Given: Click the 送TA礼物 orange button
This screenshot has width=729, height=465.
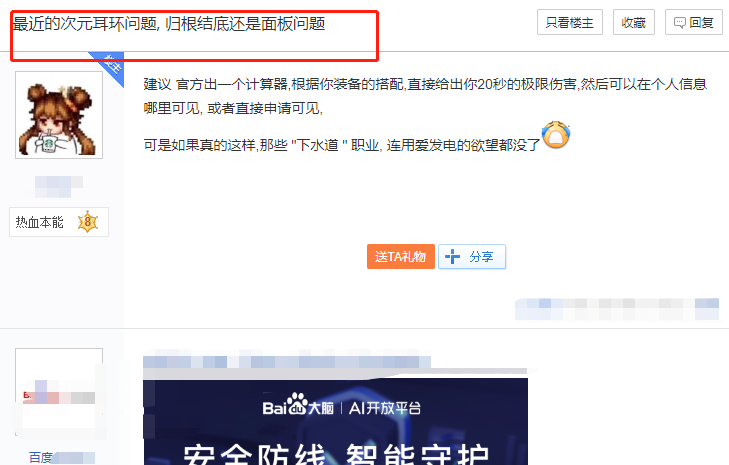Looking at the screenshot, I should [401, 257].
